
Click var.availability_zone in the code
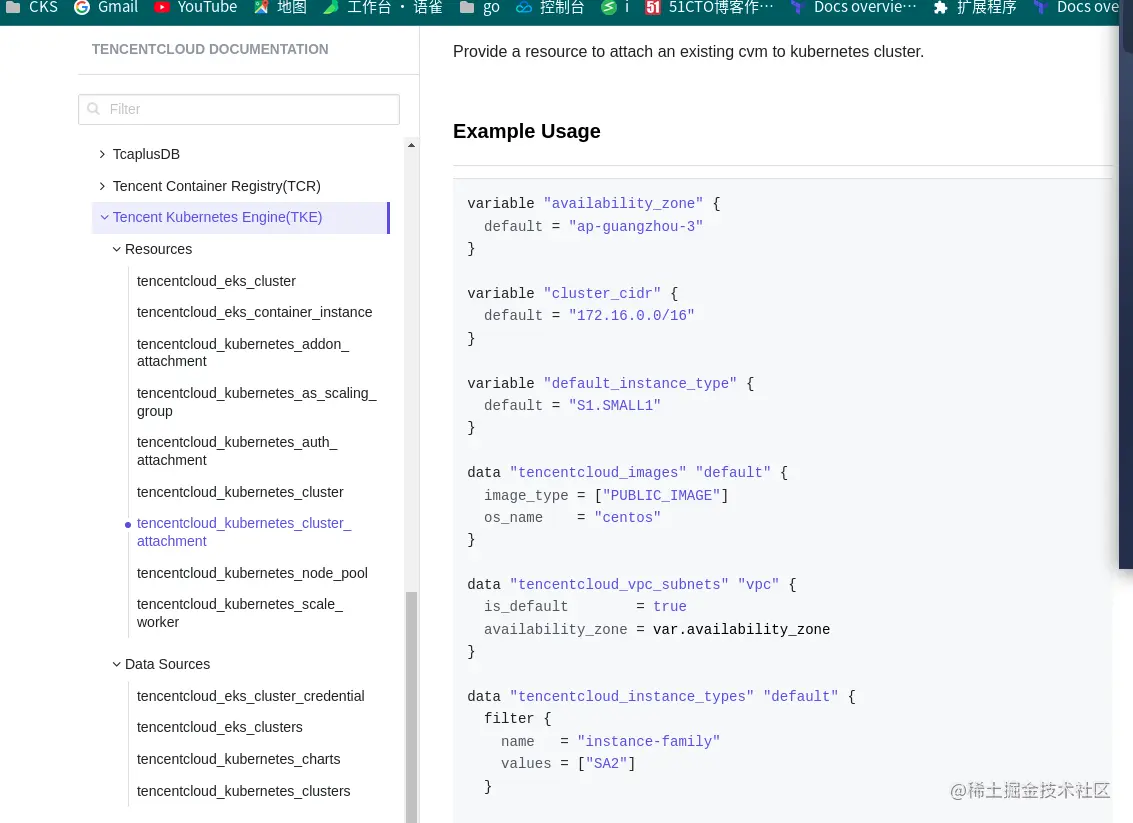click(x=741, y=629)
